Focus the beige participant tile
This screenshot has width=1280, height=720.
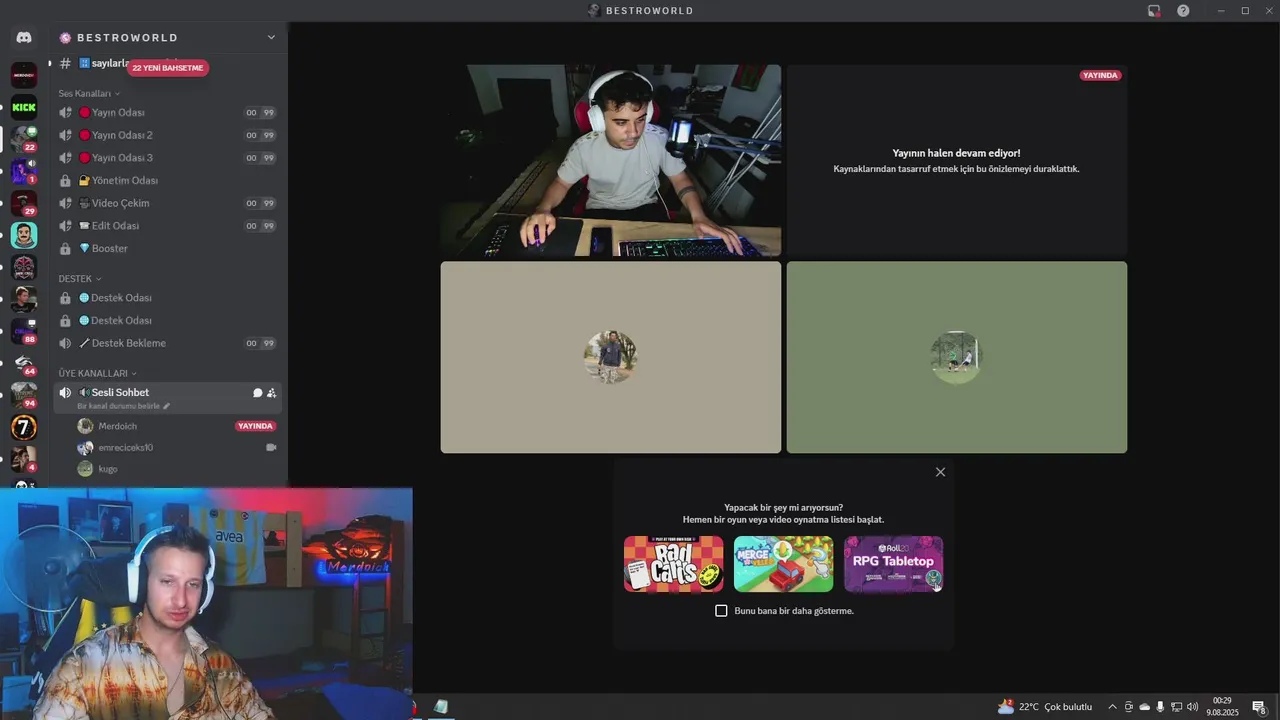point(611,357)
